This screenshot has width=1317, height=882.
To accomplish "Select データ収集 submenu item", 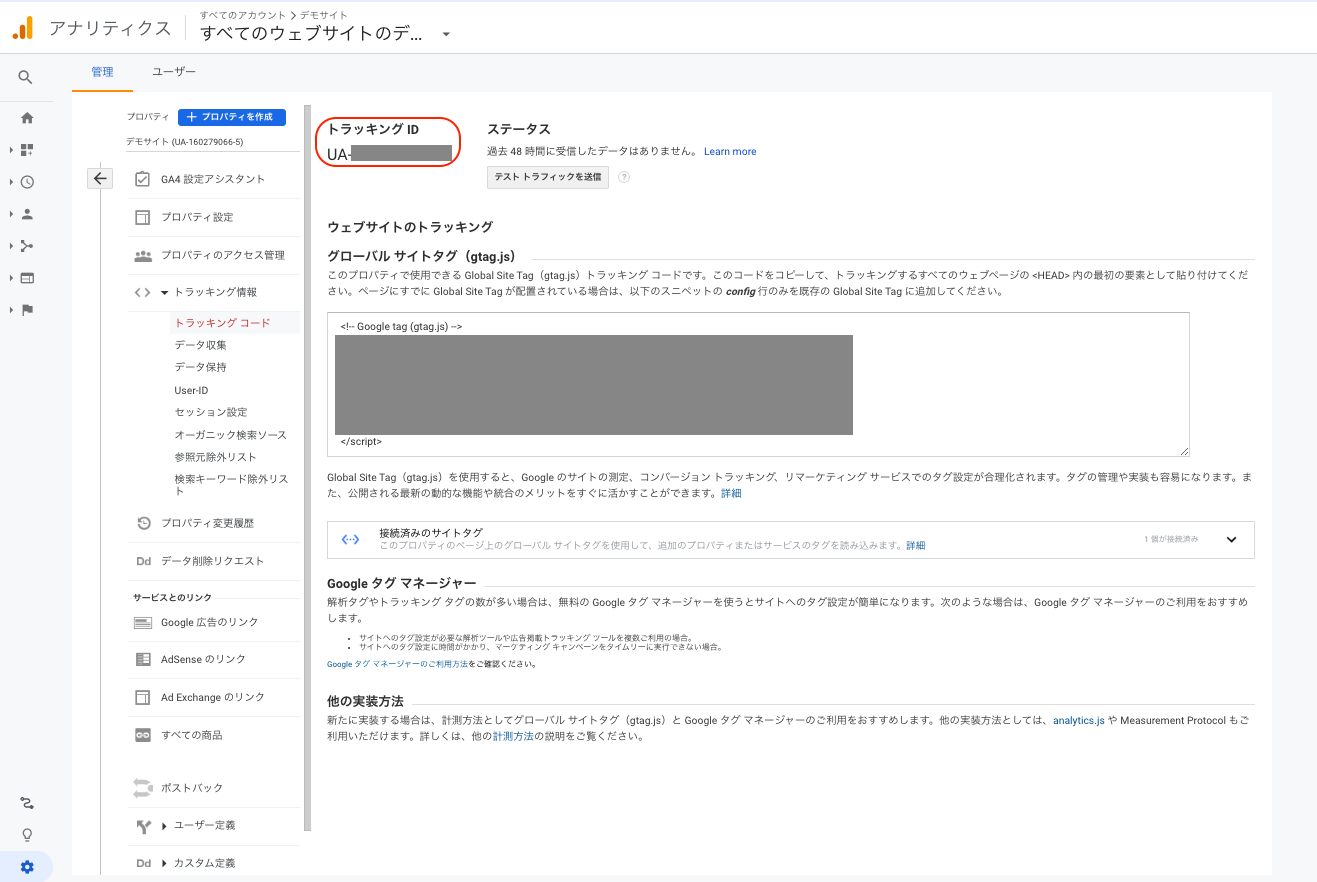I will click(x=200, y=345).
